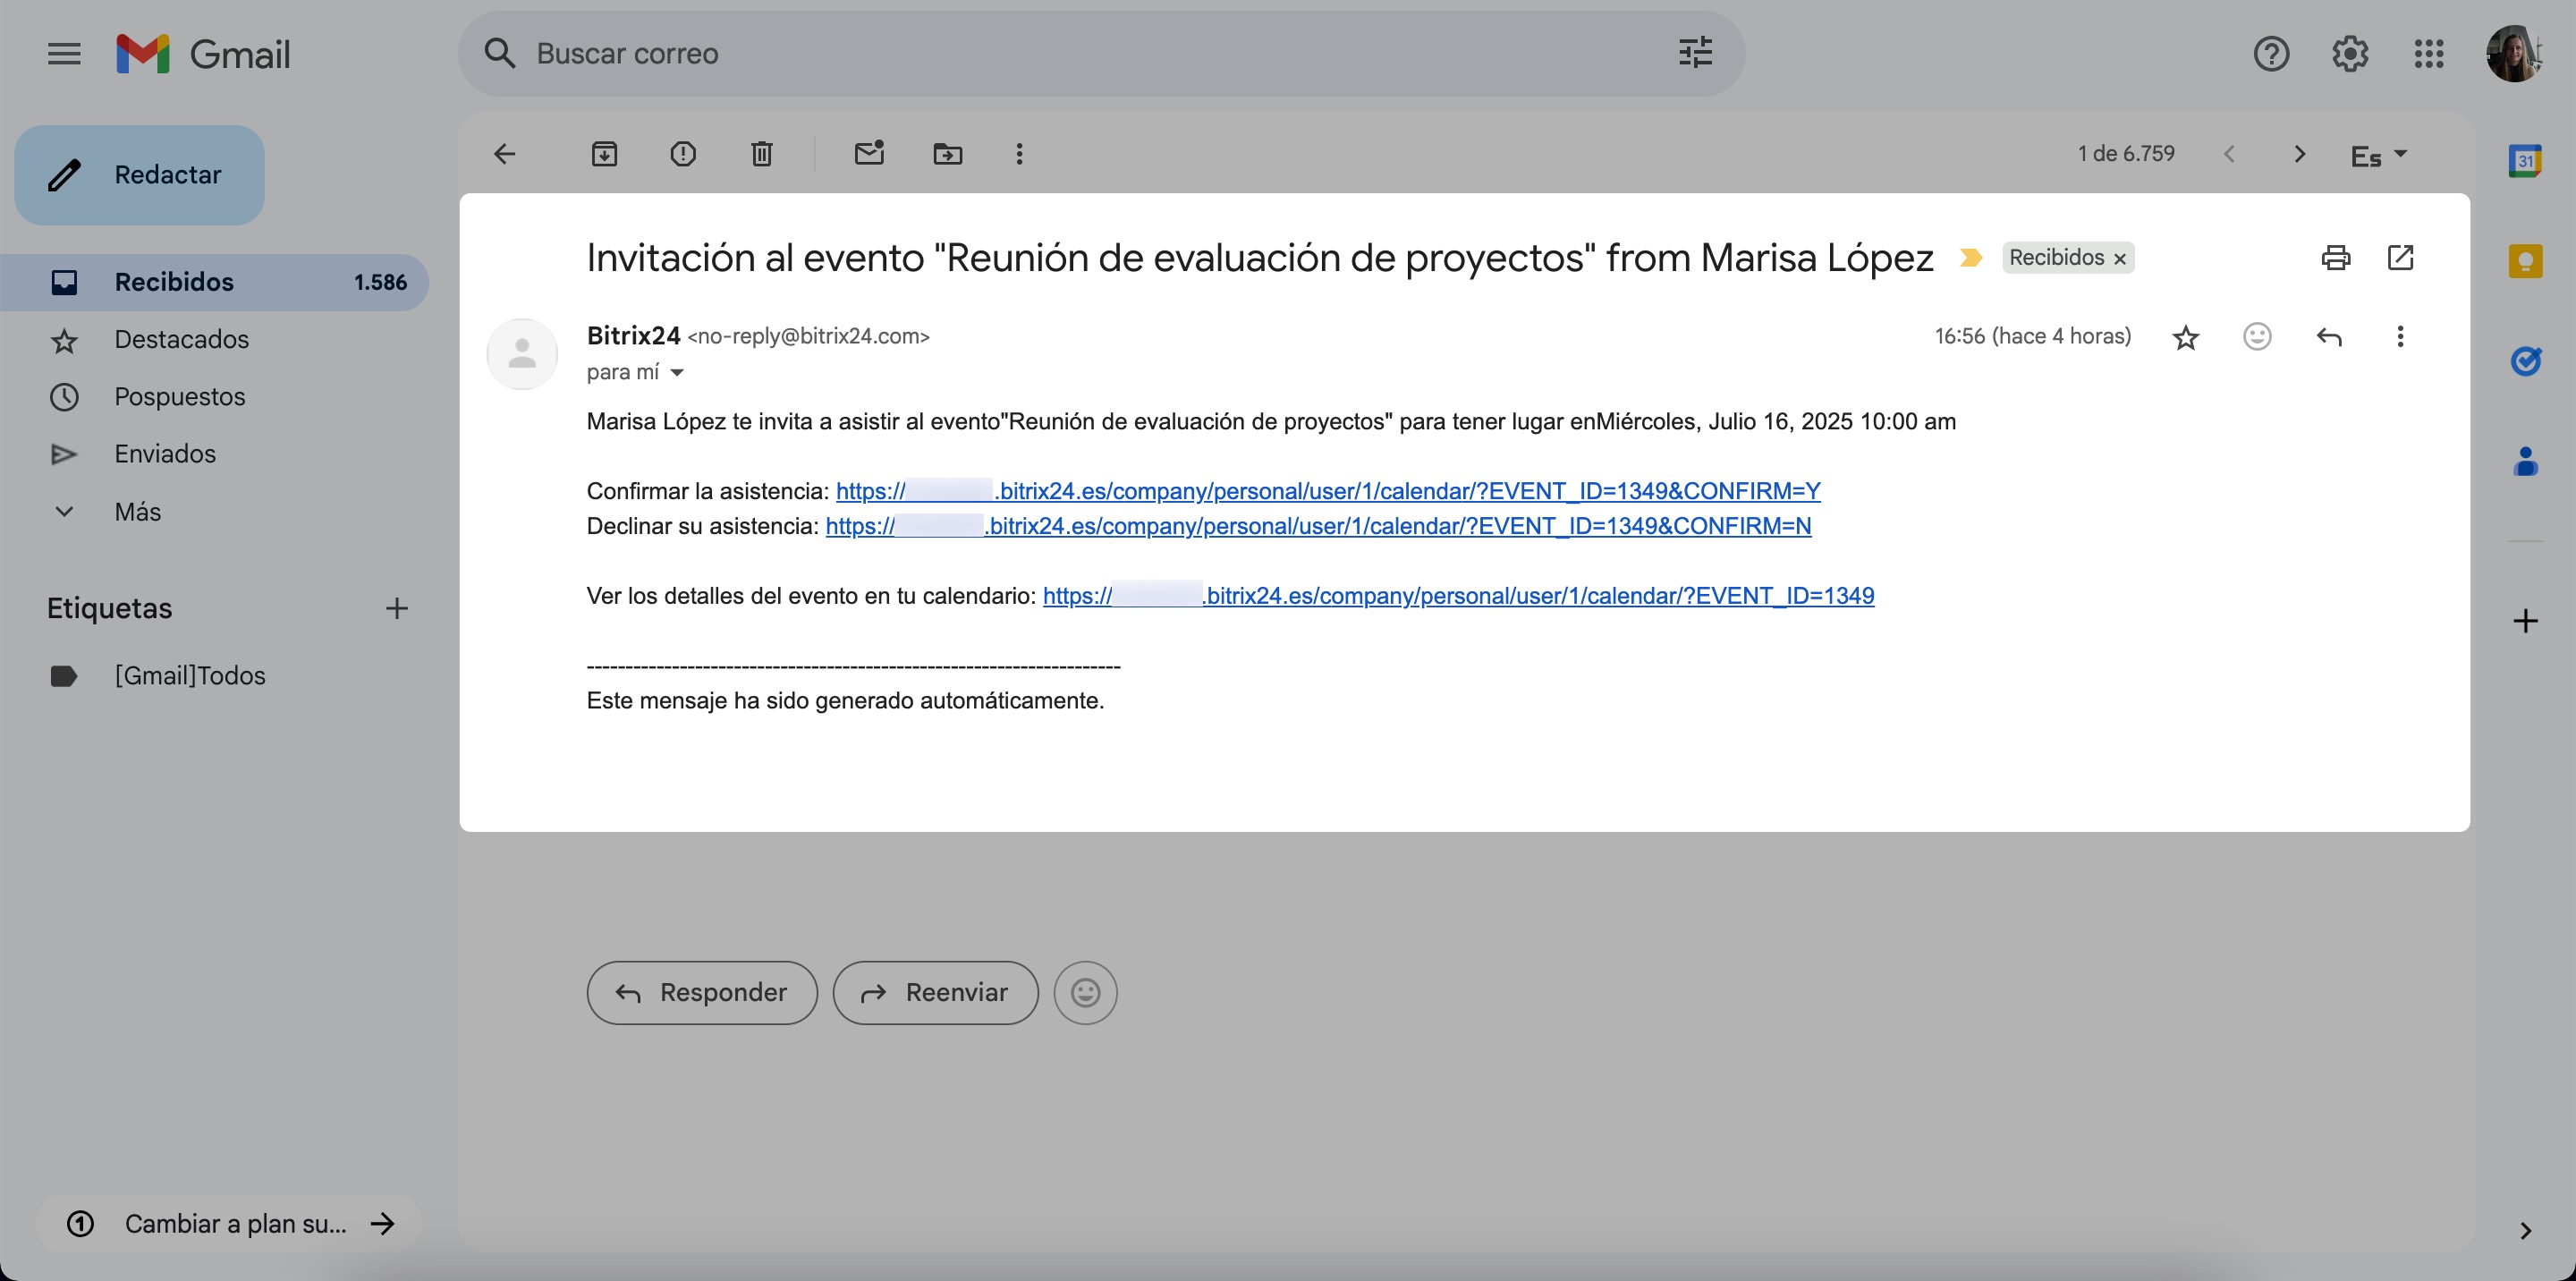The image size is (2576, 1281).
Task: Toggle the importance marker on subject
Action: coord(1971,258)
